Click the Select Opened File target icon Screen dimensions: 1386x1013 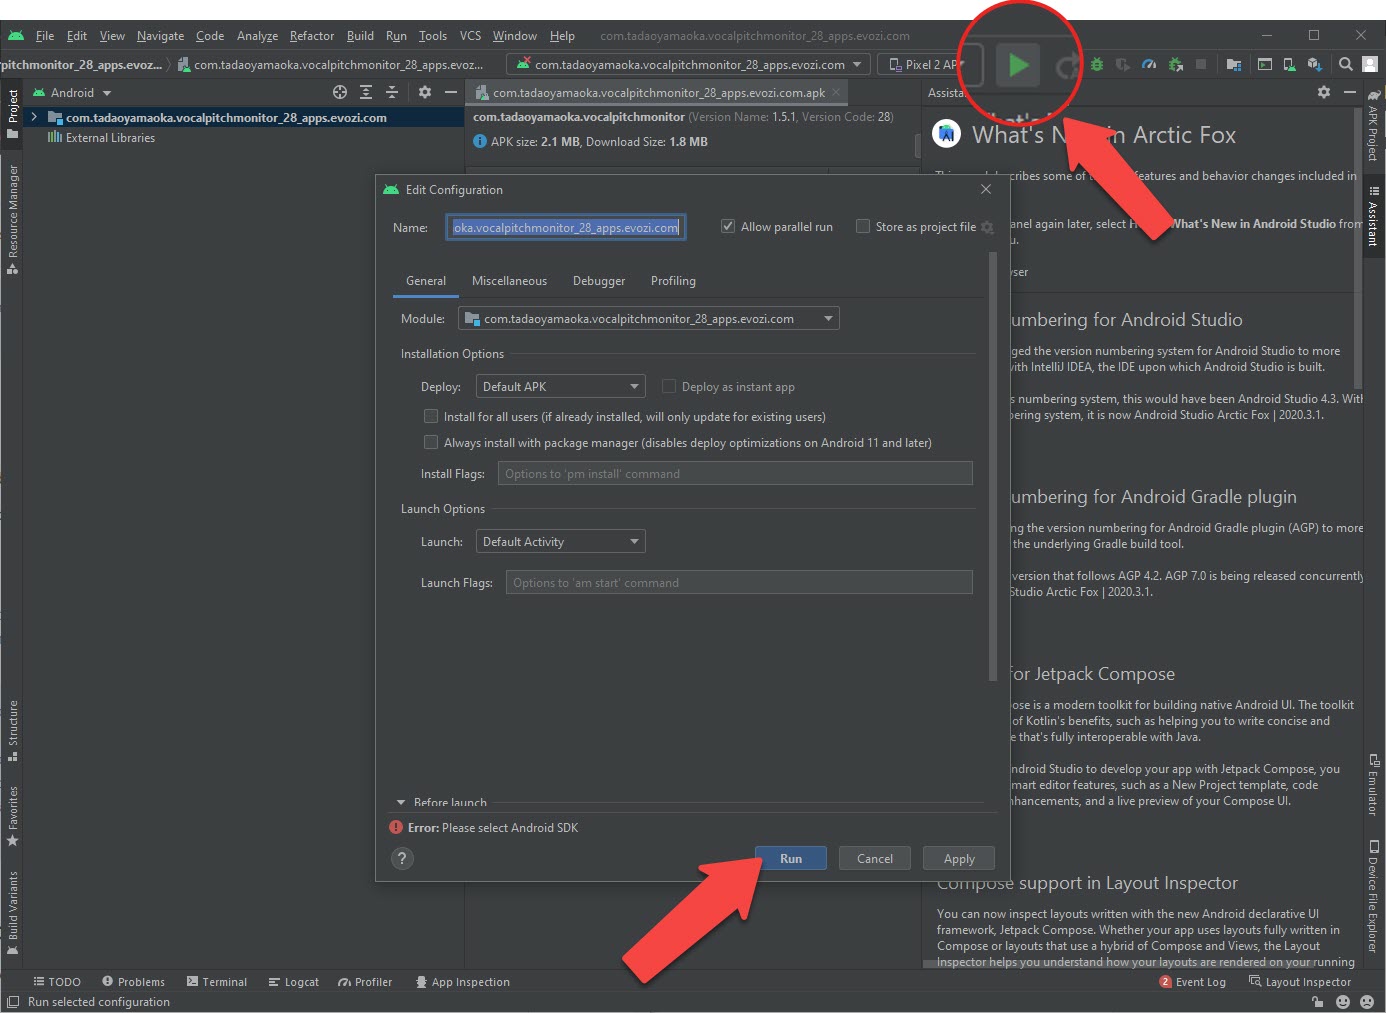pos(340,92)
